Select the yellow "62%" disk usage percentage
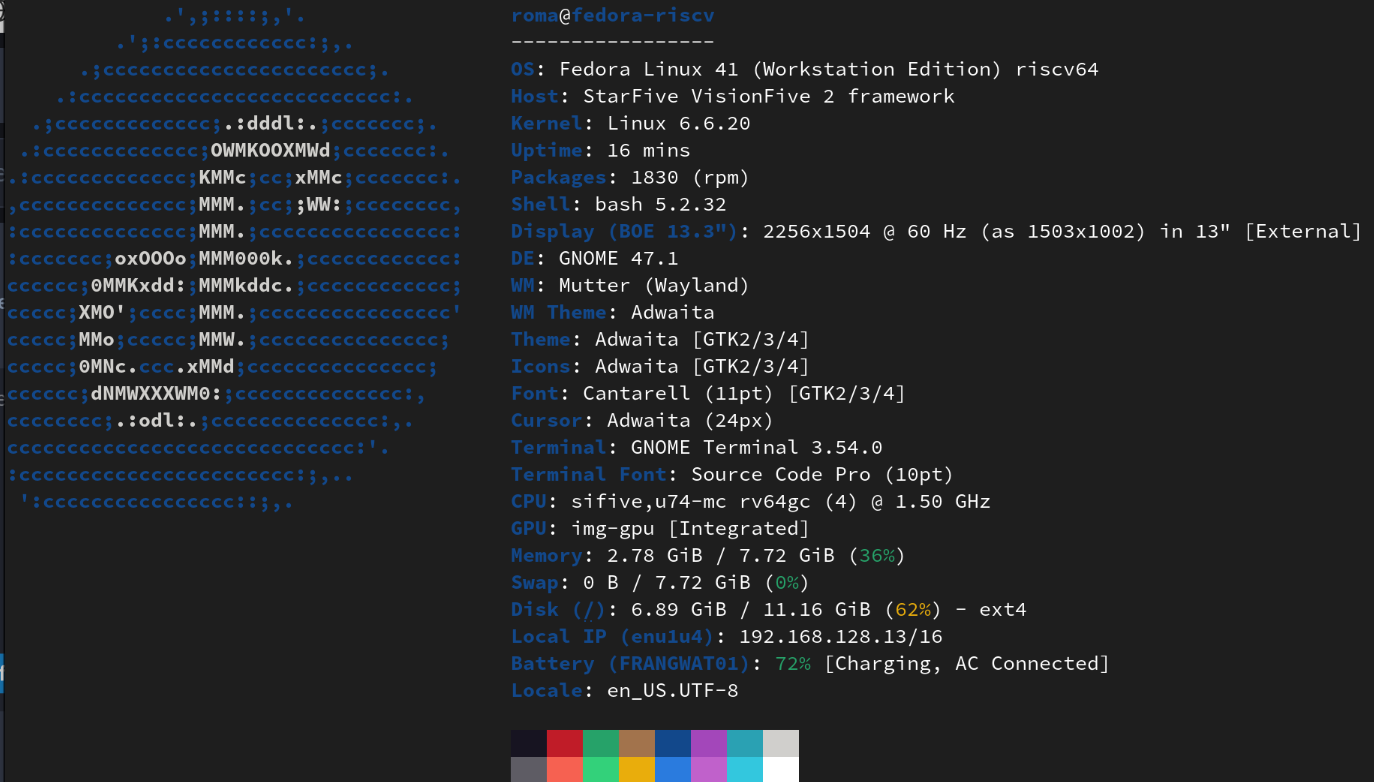1374x782 pixels. point(913,609)
